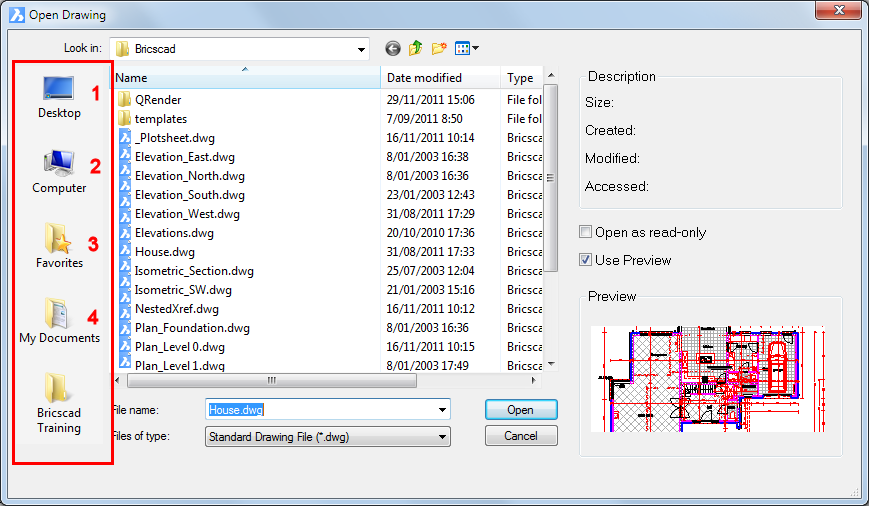Click the drawing preview thumbnail
This screenshot has height=506, width=869.
click(710, 378)
